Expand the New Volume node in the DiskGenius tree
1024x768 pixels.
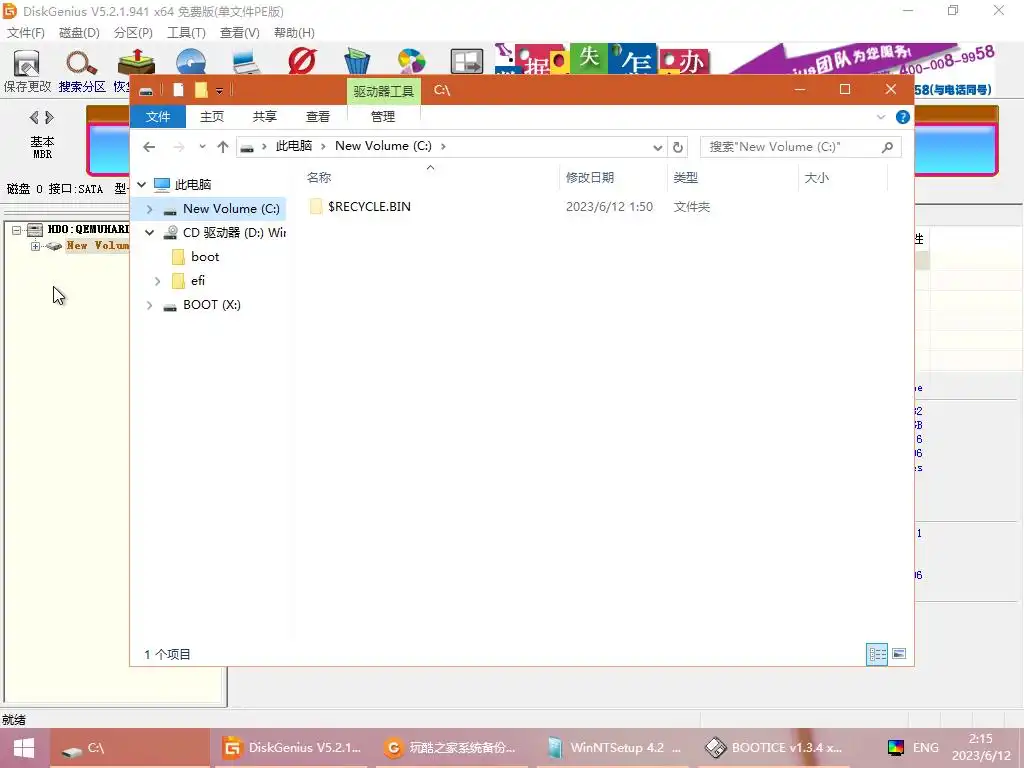coord(35,246)
